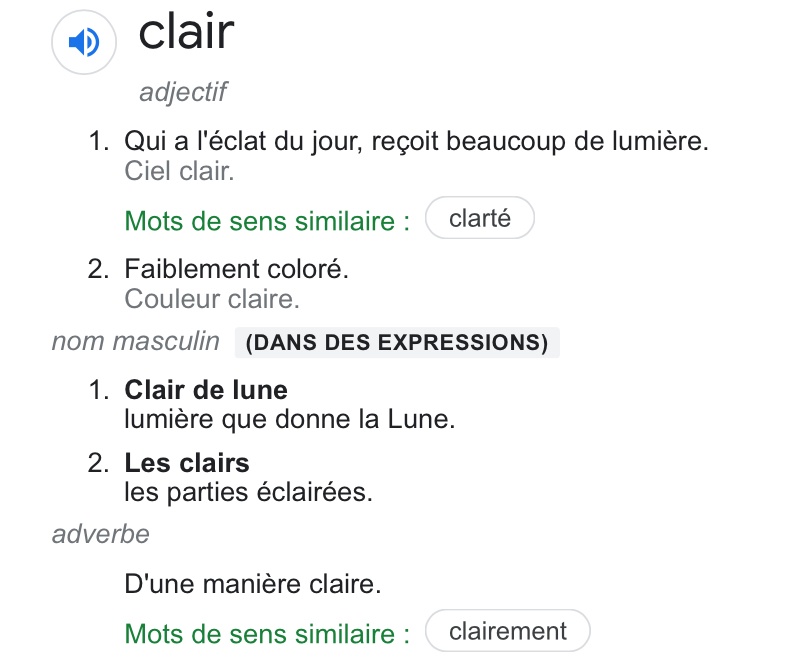The width and height of the screenshot is (810, 671).
Task: Click the example phrase 'Ciel clair.'
Action: click(x=179, y=171)
